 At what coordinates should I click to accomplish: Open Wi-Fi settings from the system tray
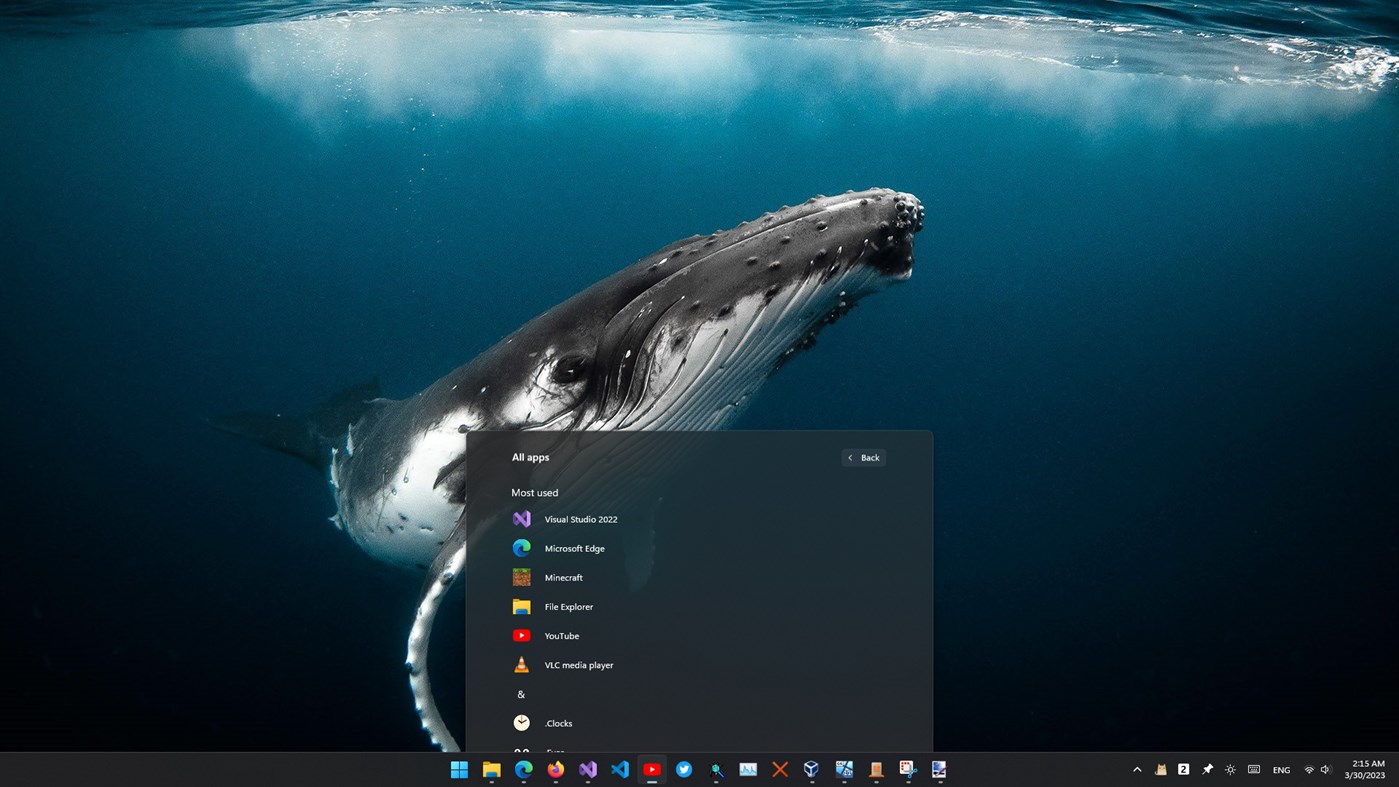(x=1309, y=770)
